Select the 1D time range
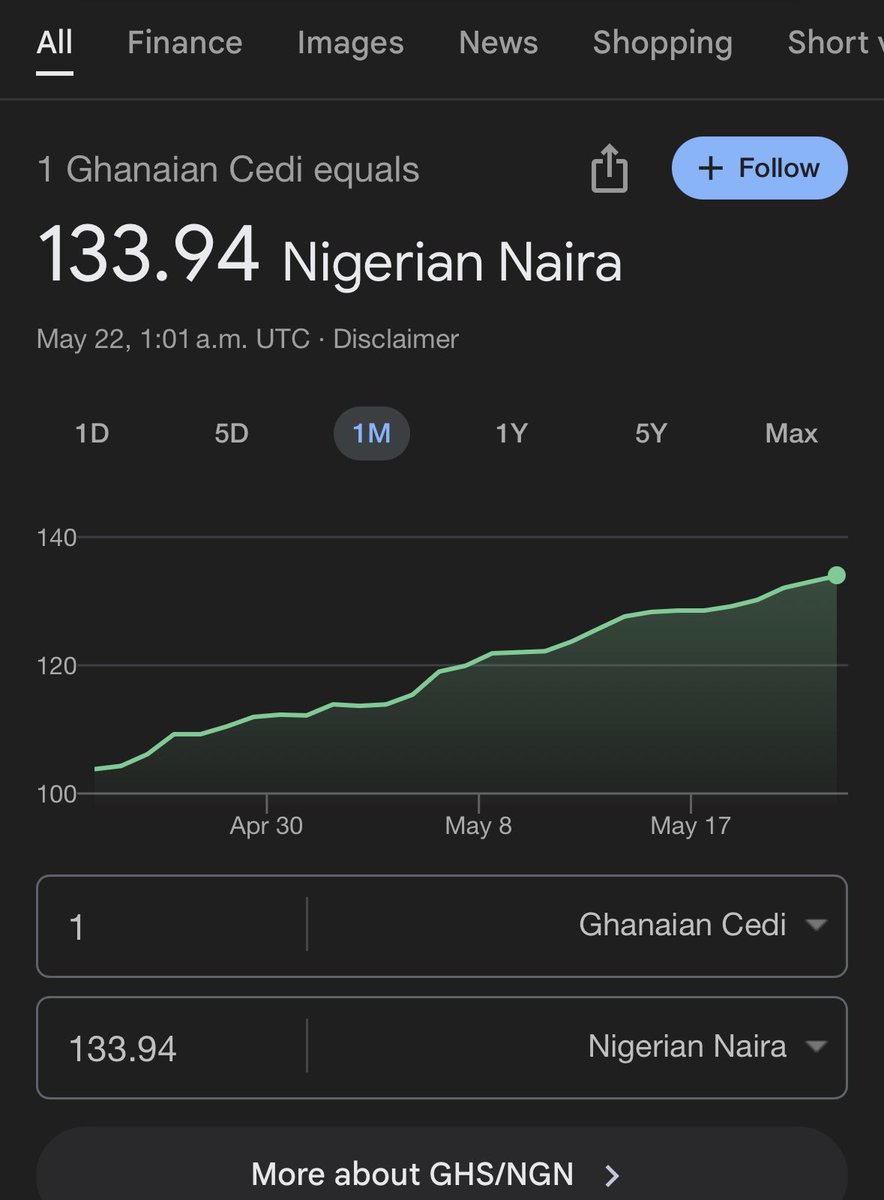This screenshot has width=884, height=1200. click(92, 433)
